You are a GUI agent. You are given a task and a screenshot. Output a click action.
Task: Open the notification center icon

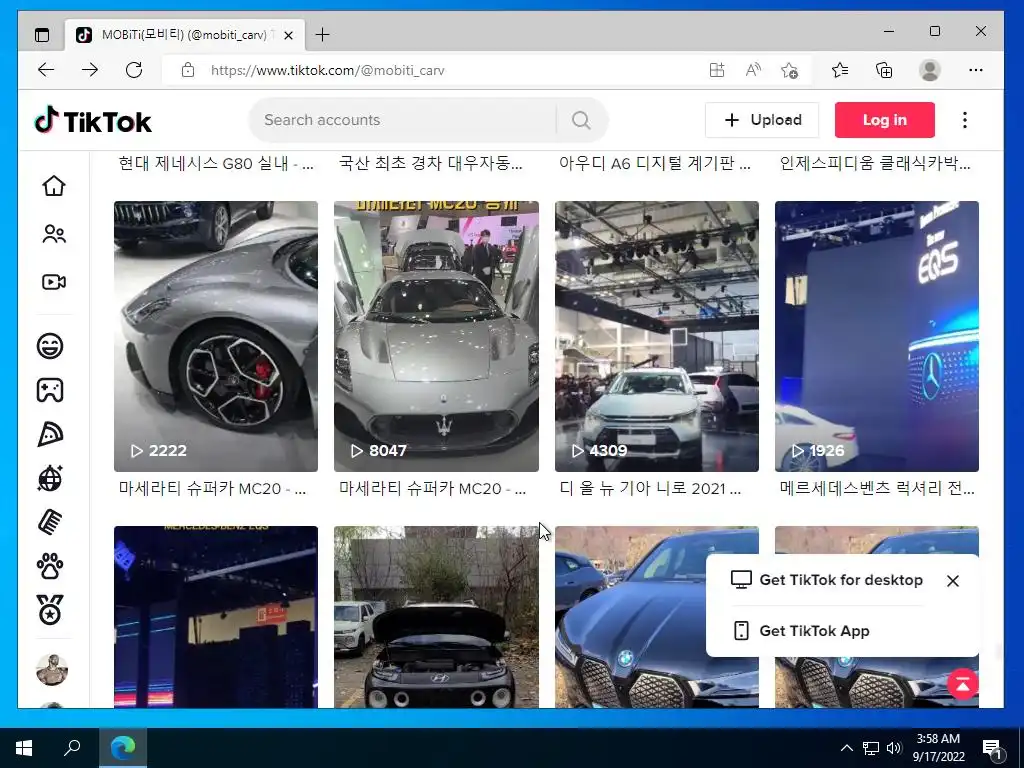coord(993,748)
